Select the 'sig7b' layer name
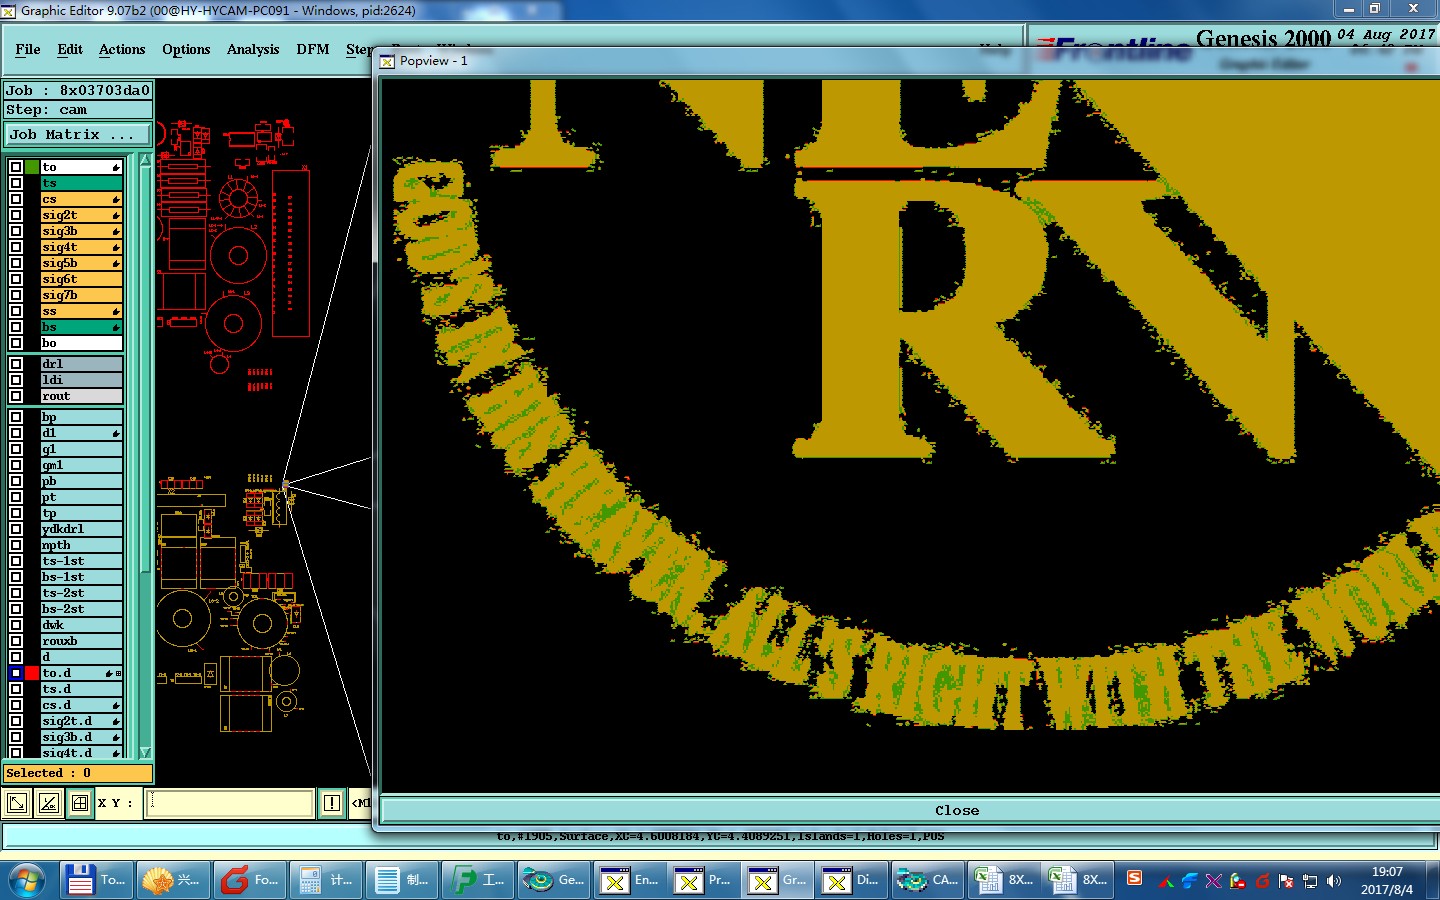 (82, 295)
